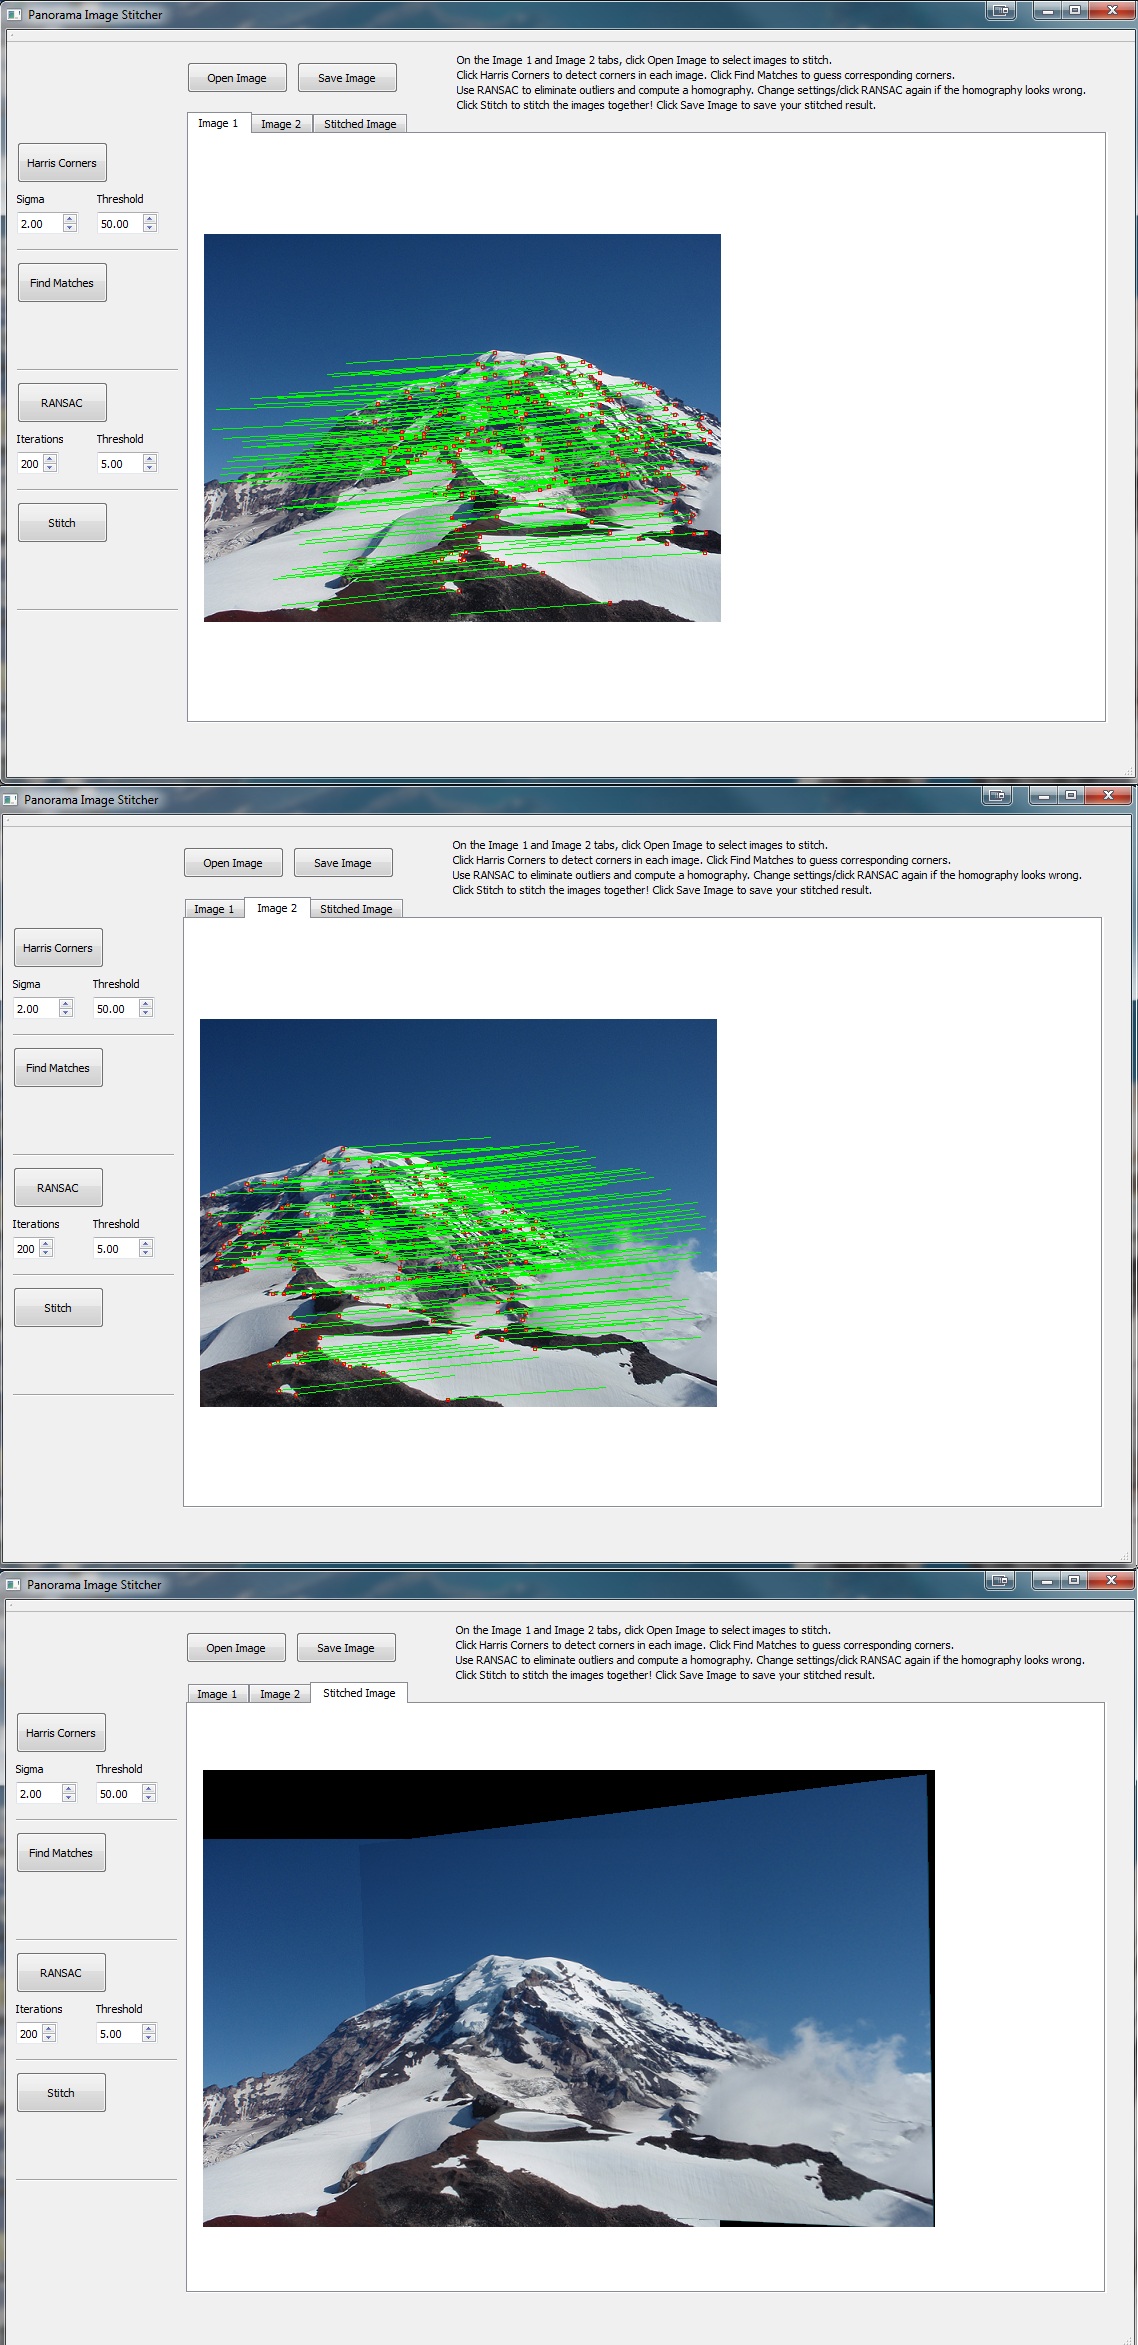The image size is (1138, 2345).
Task: Increase Threshold 50.00 with up arrow in Image 1 window
Action: point(150,219)
